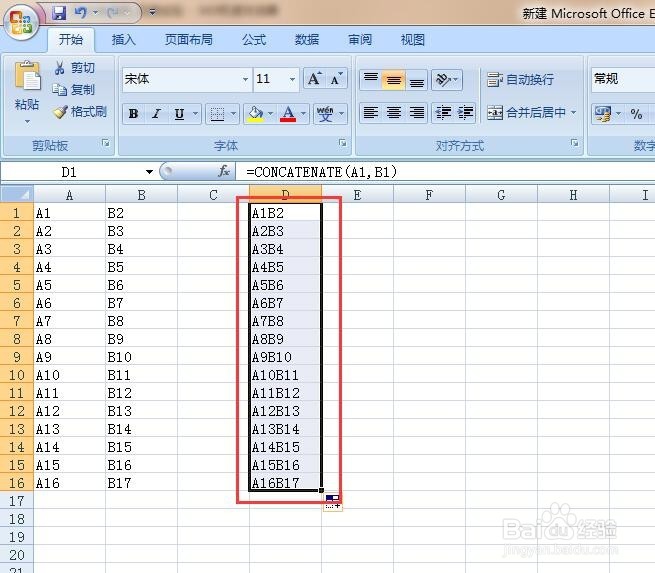This screenshot has height=573, width=655.
Task: Increase cell indent
Action: pyautogui.click(x=465, y=113)
